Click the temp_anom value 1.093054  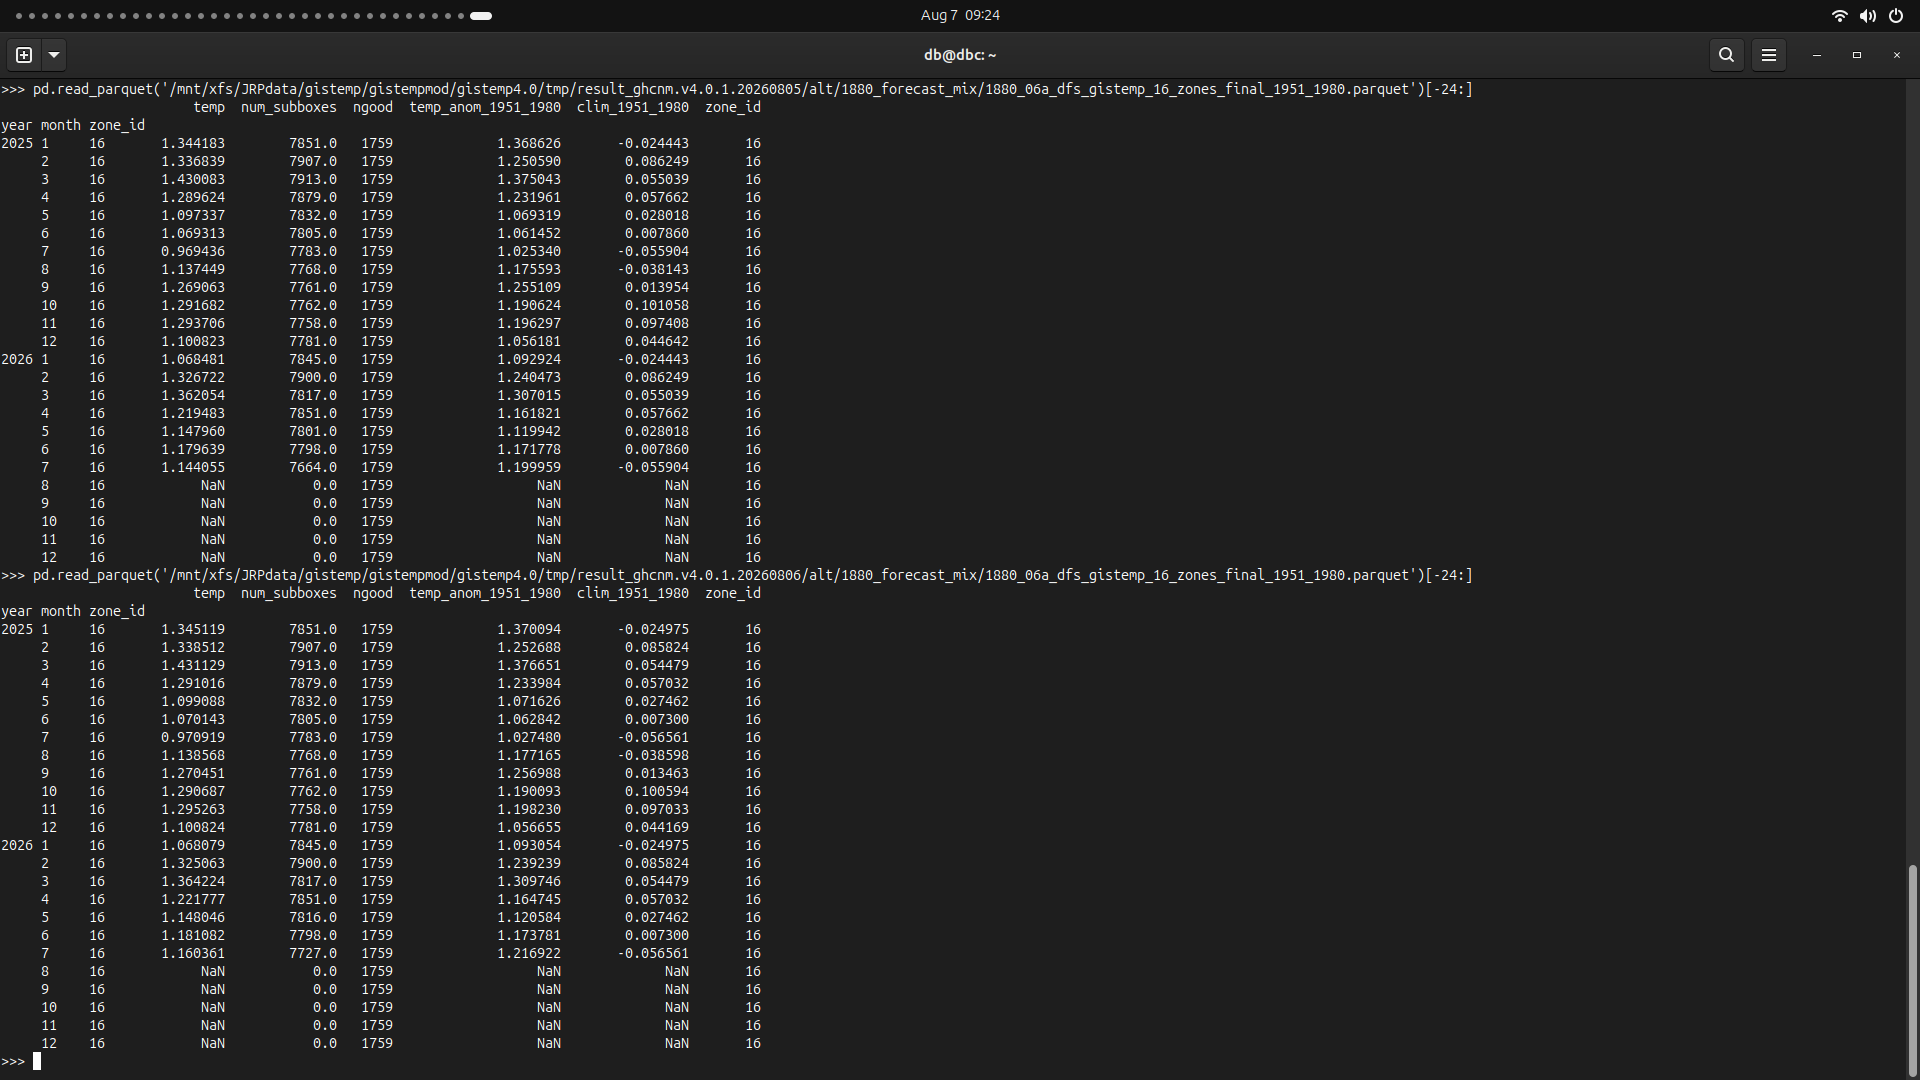coord(529,845)
